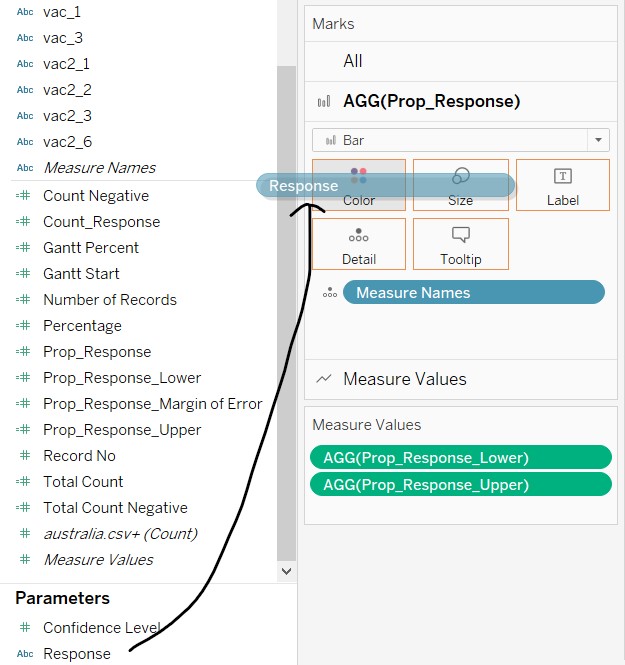Image resolution: width=625 pixels, height=665 pixels.
Task: Select the Confidence Level parameter
Action: [101, 628]
